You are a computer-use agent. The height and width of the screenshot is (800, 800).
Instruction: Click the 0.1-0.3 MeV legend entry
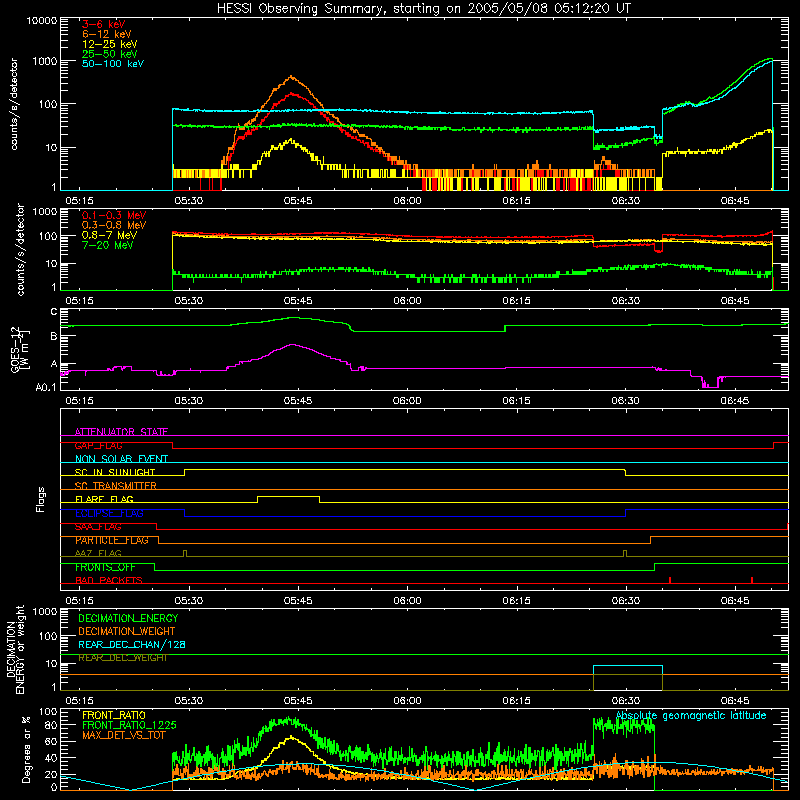(114, 215)
